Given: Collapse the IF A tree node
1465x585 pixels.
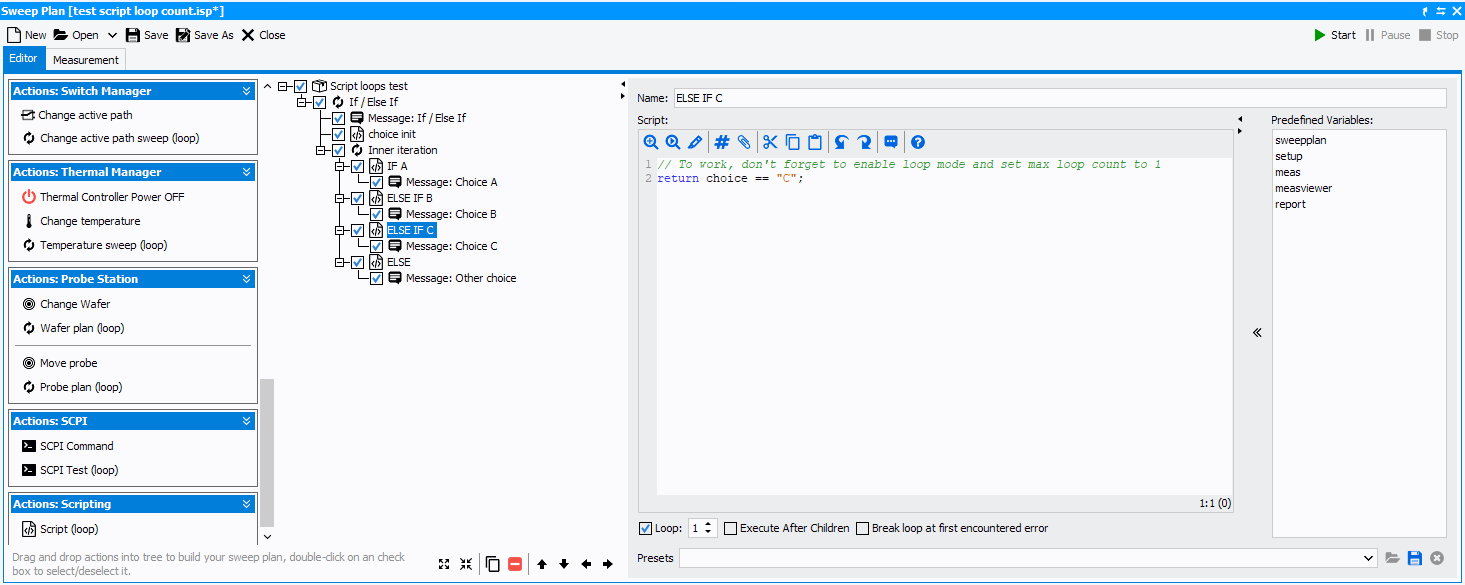Looking at the screenshot, I should pos(341,166).
